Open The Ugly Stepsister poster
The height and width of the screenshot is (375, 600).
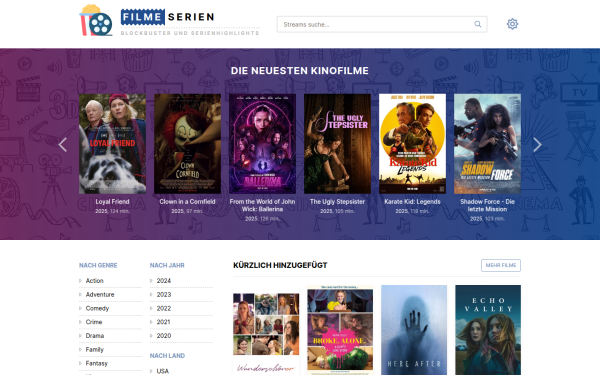coord(338,143)
